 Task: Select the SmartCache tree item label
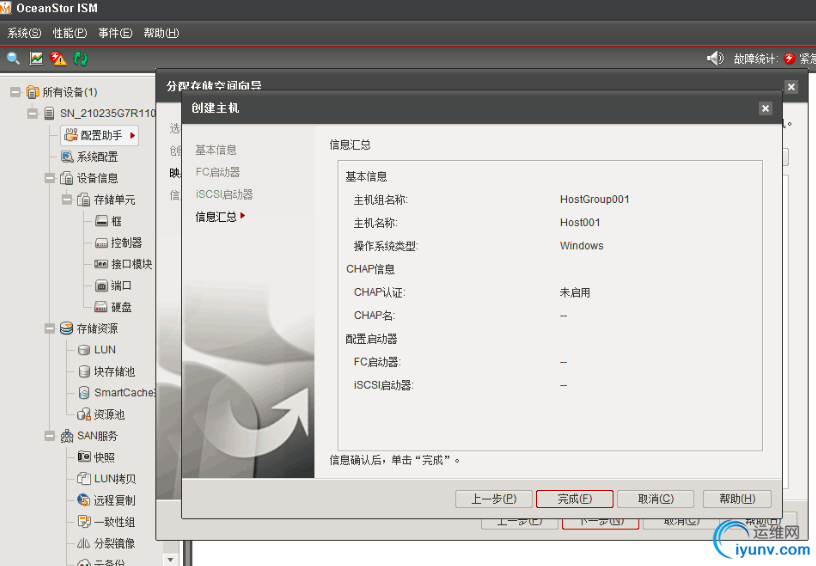[x=124, y=393]
